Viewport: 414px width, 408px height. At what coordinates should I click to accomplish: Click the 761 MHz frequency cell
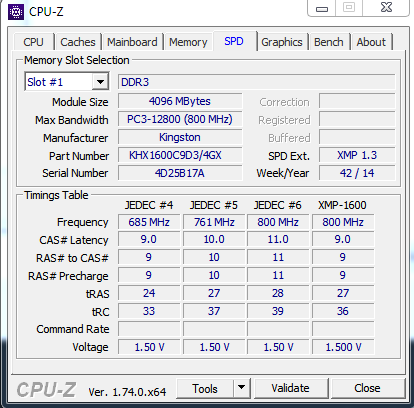[x=214, y=222]
